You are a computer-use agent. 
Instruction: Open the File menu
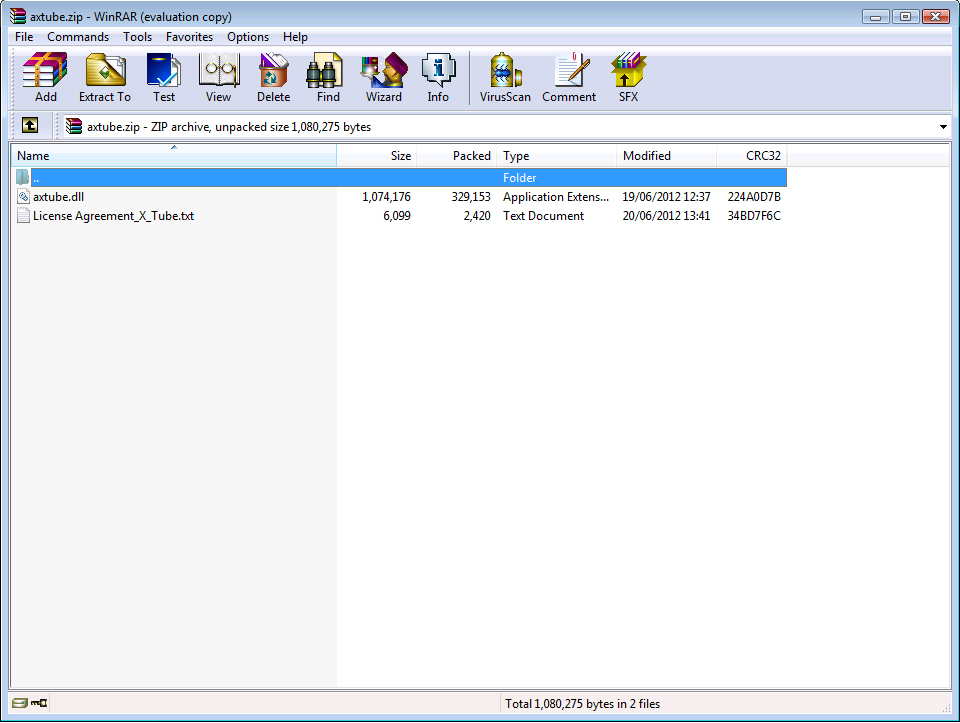point(24,37)
